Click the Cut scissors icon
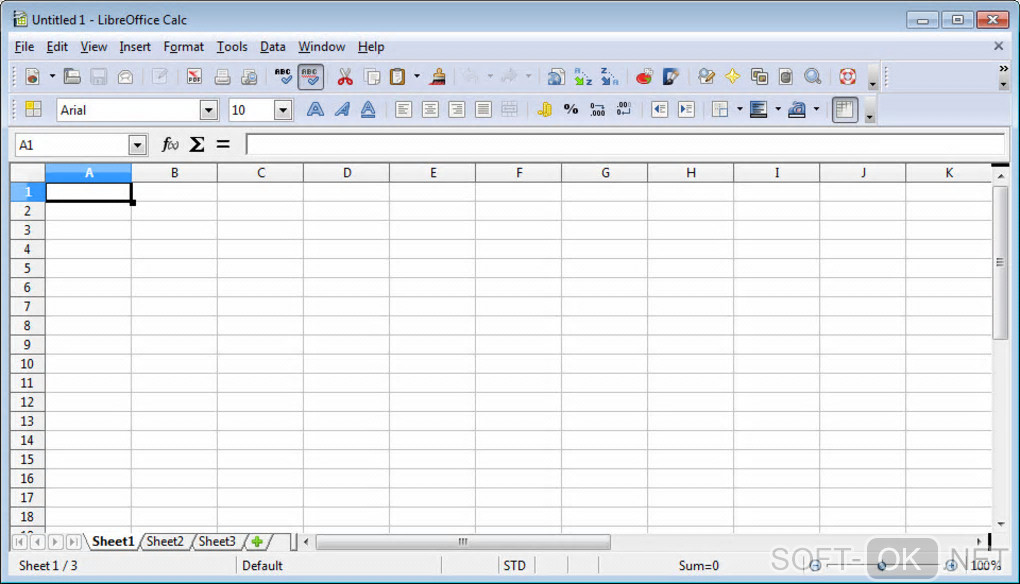The width and height of the screenshot is (1020, 584). tap(345, 77)
